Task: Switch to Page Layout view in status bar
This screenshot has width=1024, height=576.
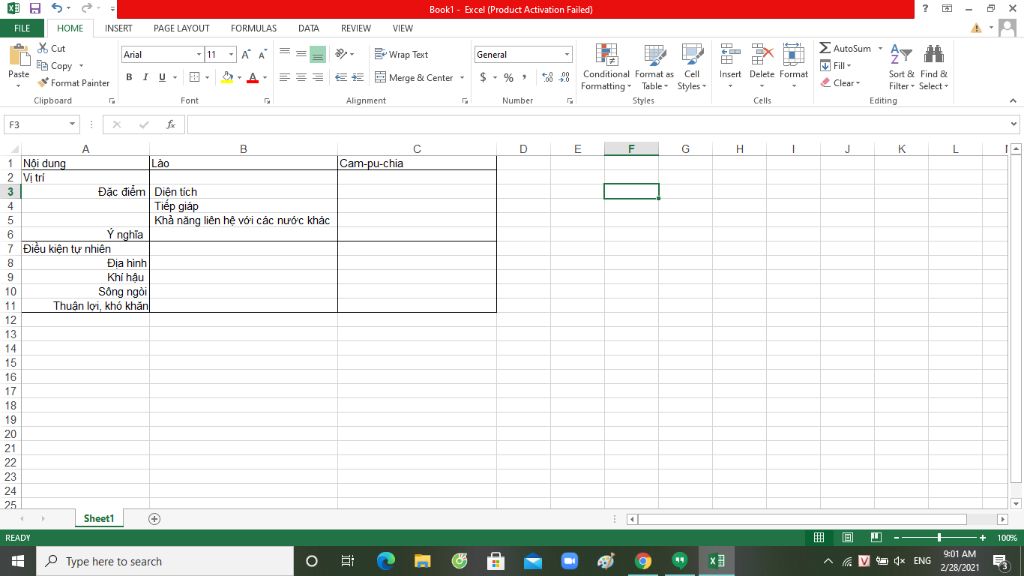Action: point(847,537)
